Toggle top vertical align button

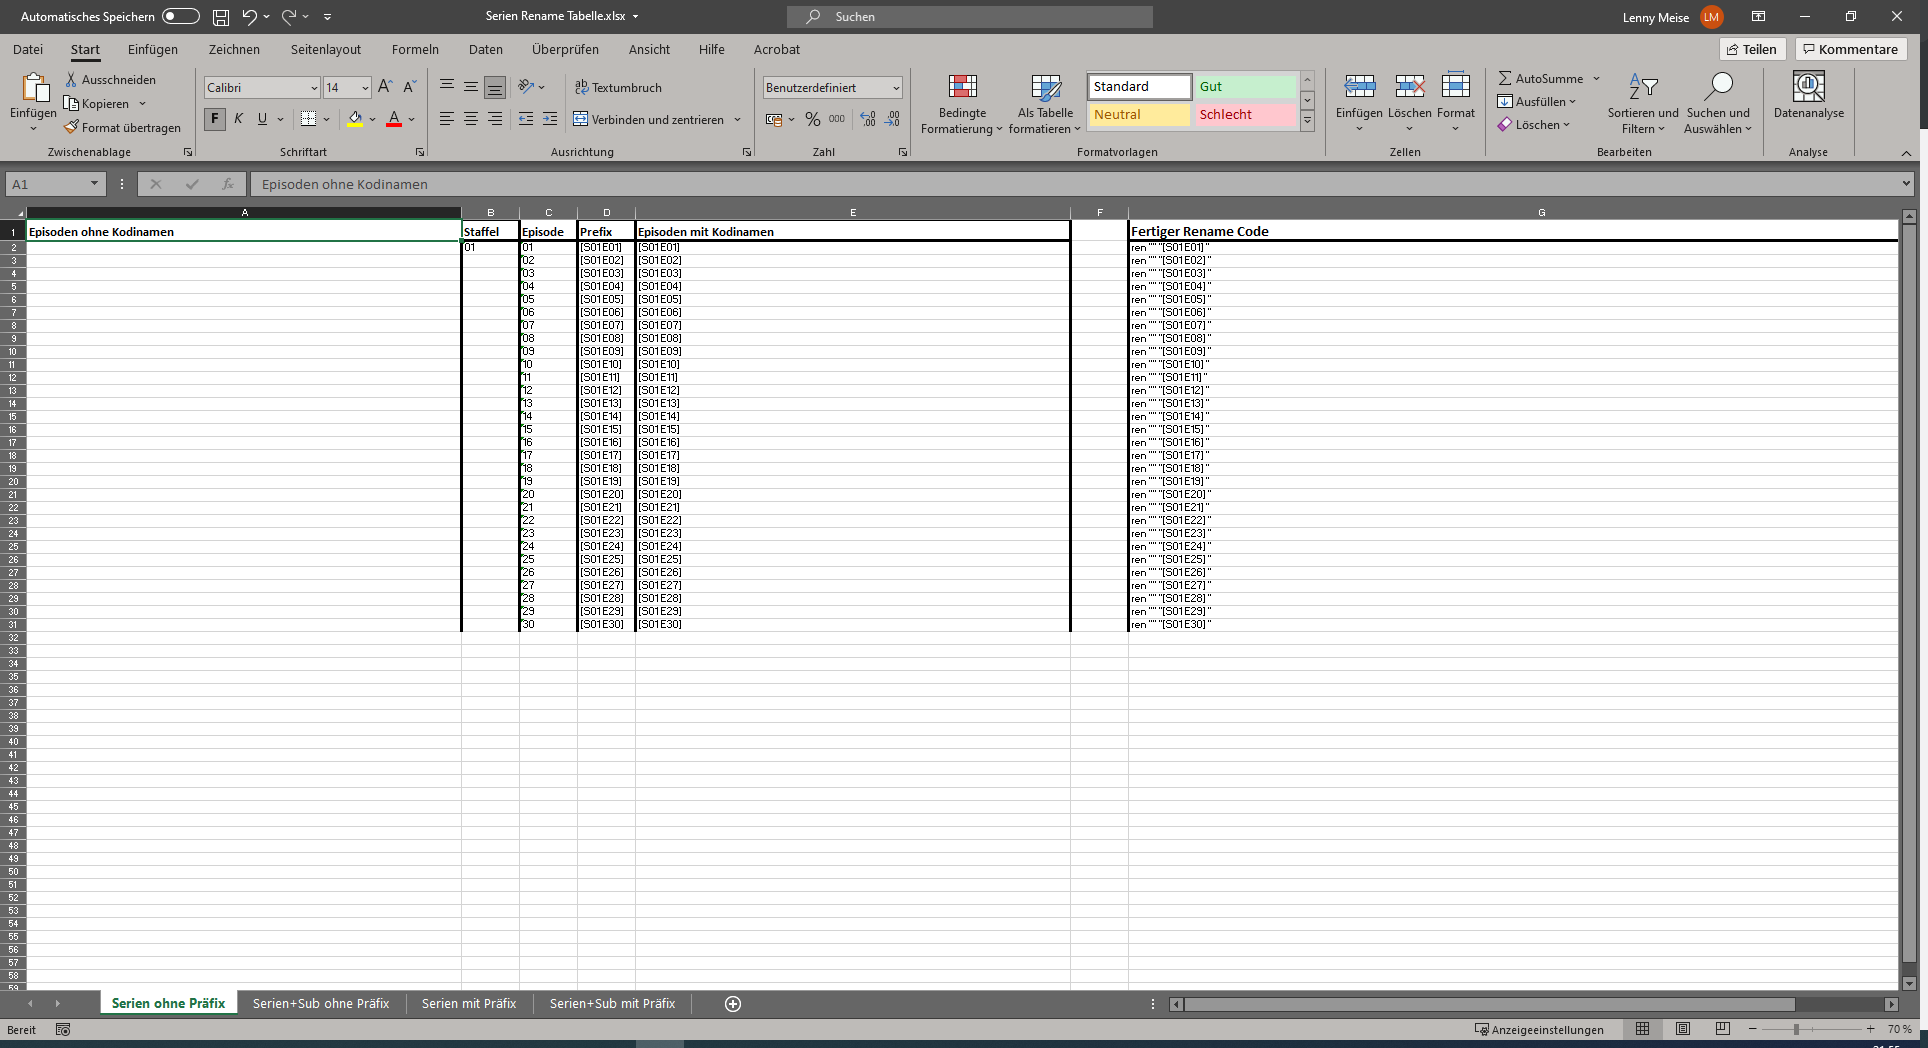pyautogui.click(x=447, y=87)
